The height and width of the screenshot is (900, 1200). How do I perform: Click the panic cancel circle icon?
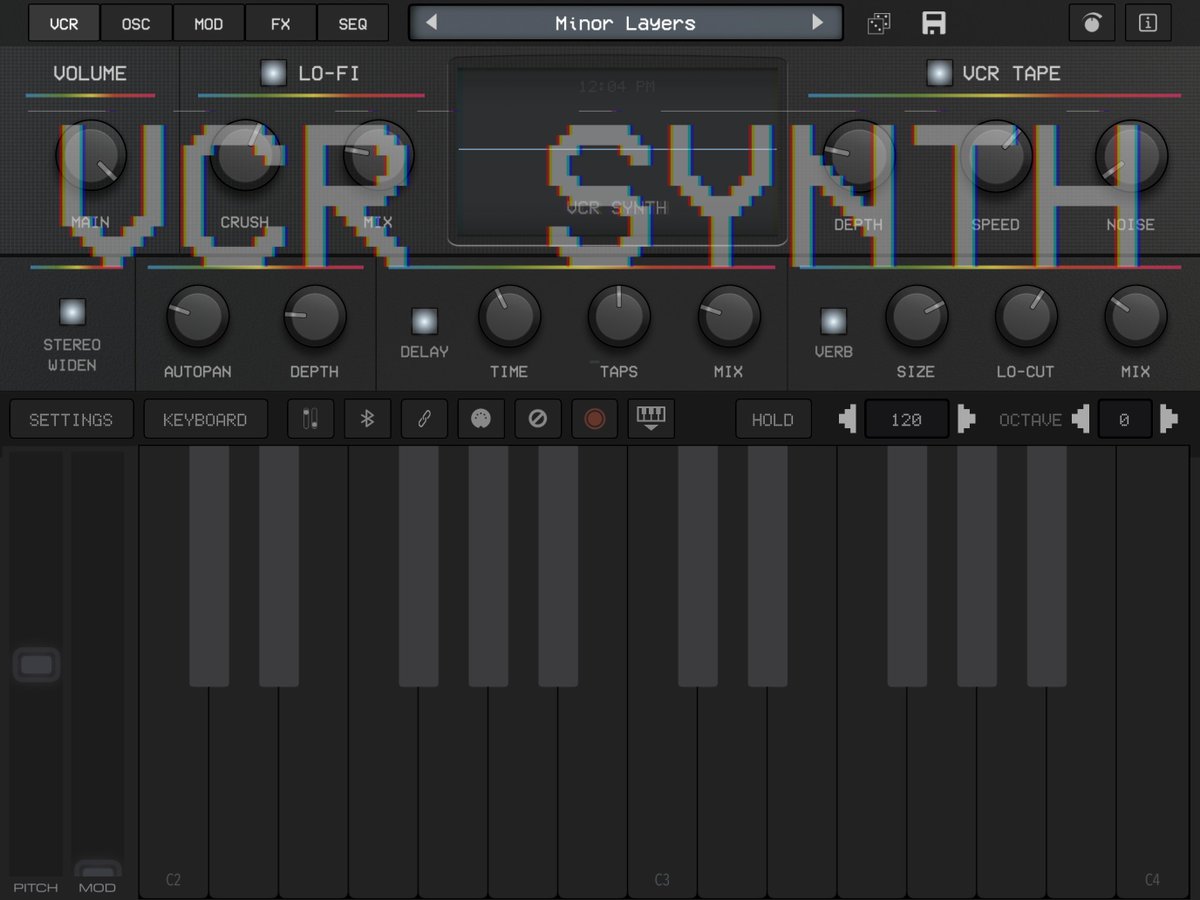point(538,420)
